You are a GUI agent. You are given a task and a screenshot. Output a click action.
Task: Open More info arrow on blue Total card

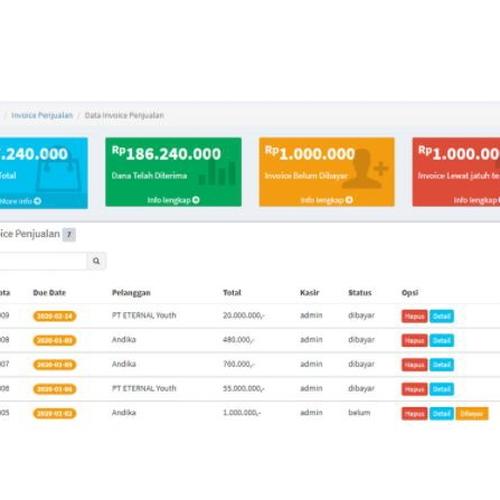pos(37,201)
